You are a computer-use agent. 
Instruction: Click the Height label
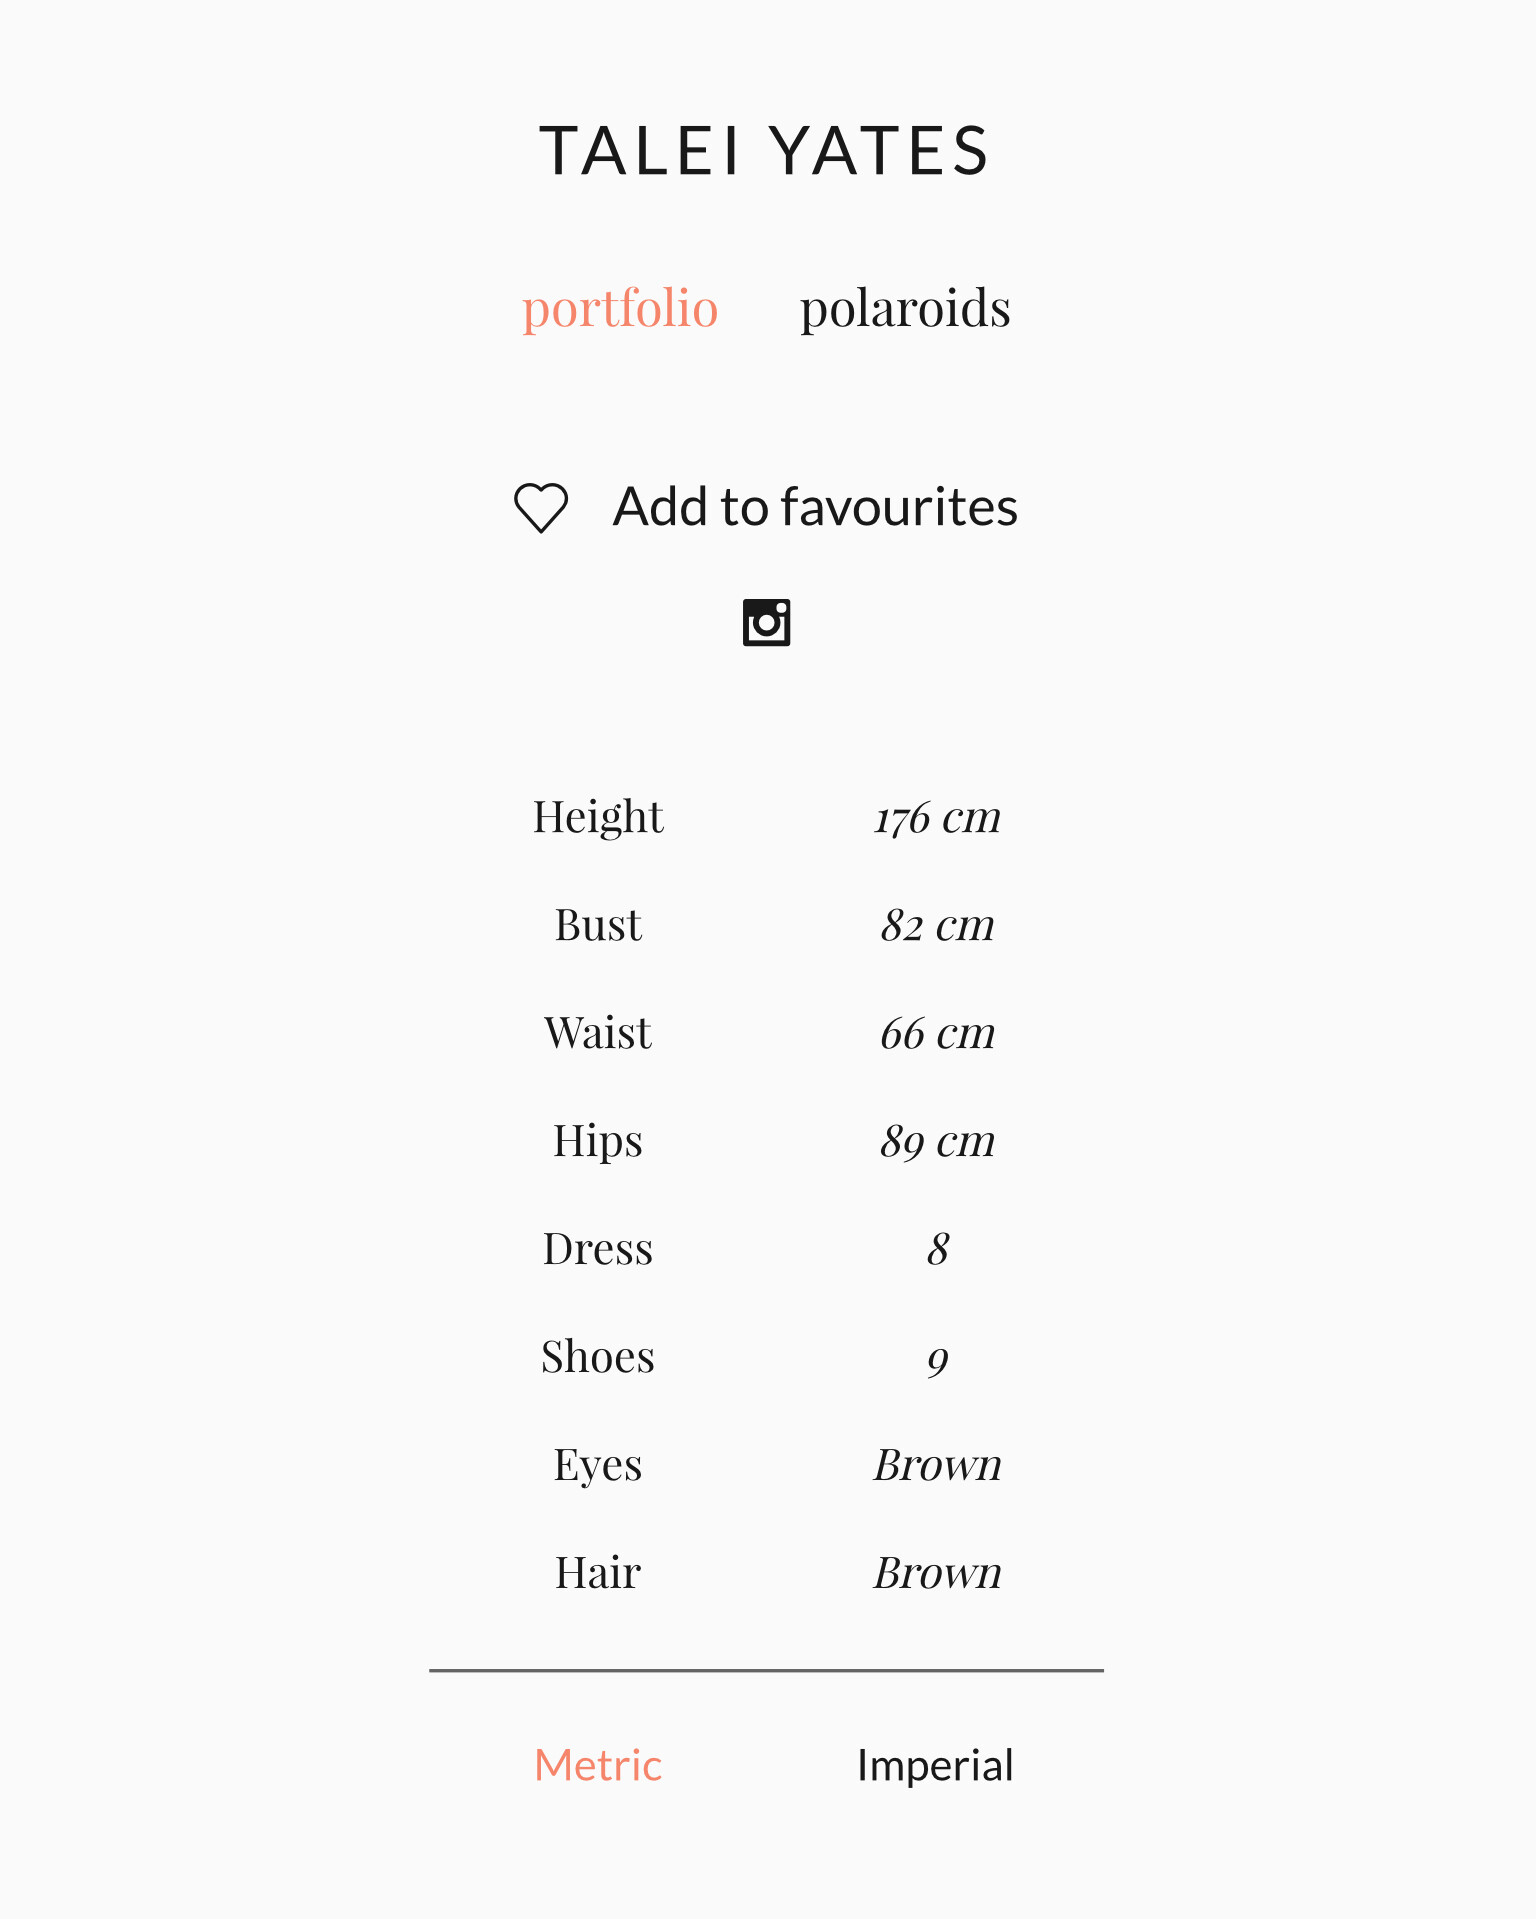[598, 817]
